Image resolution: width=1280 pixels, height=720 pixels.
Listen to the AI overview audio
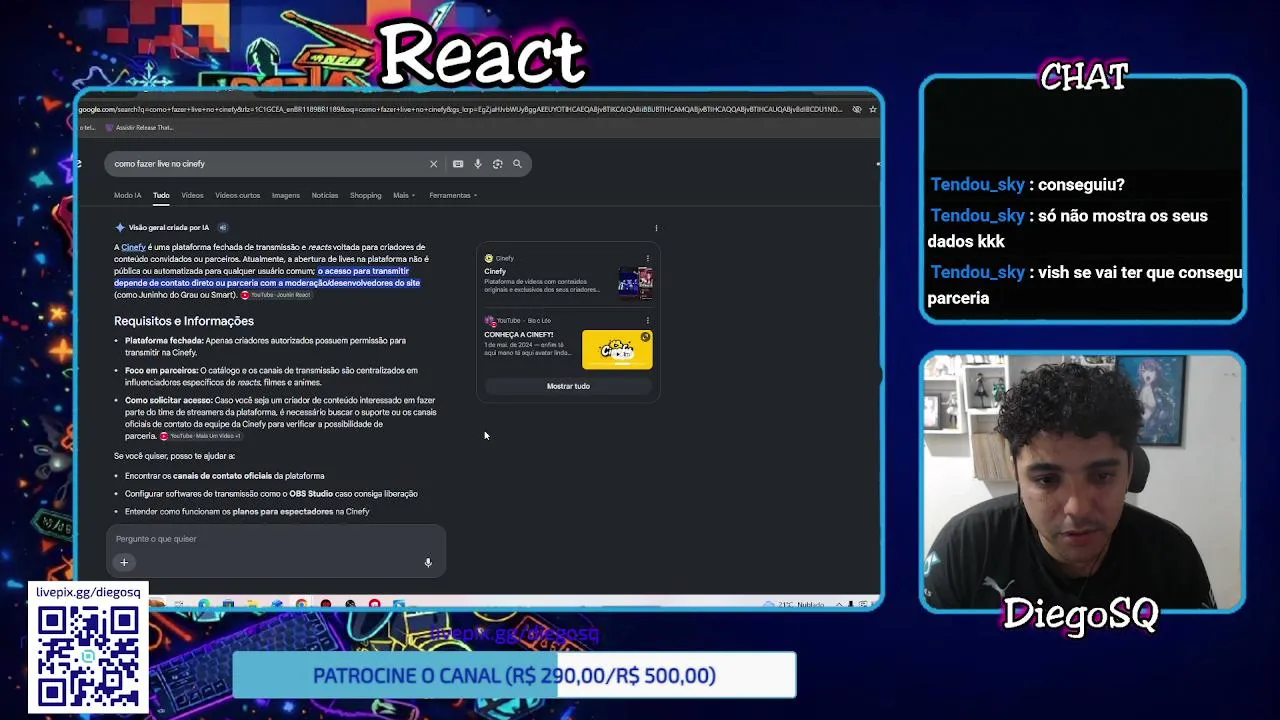click(223, 228)
